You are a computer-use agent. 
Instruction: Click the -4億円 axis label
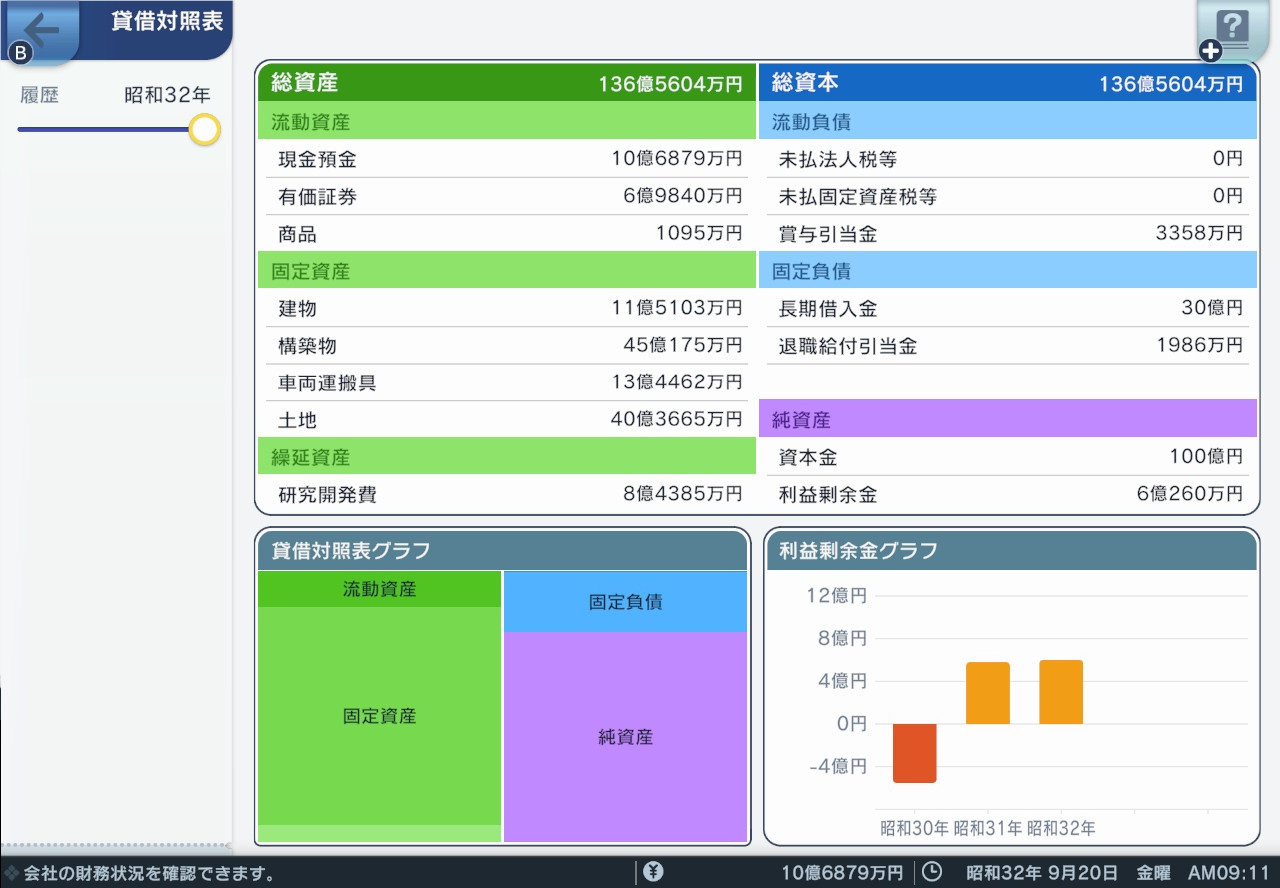pyautogui.click(x=838, y=766)
